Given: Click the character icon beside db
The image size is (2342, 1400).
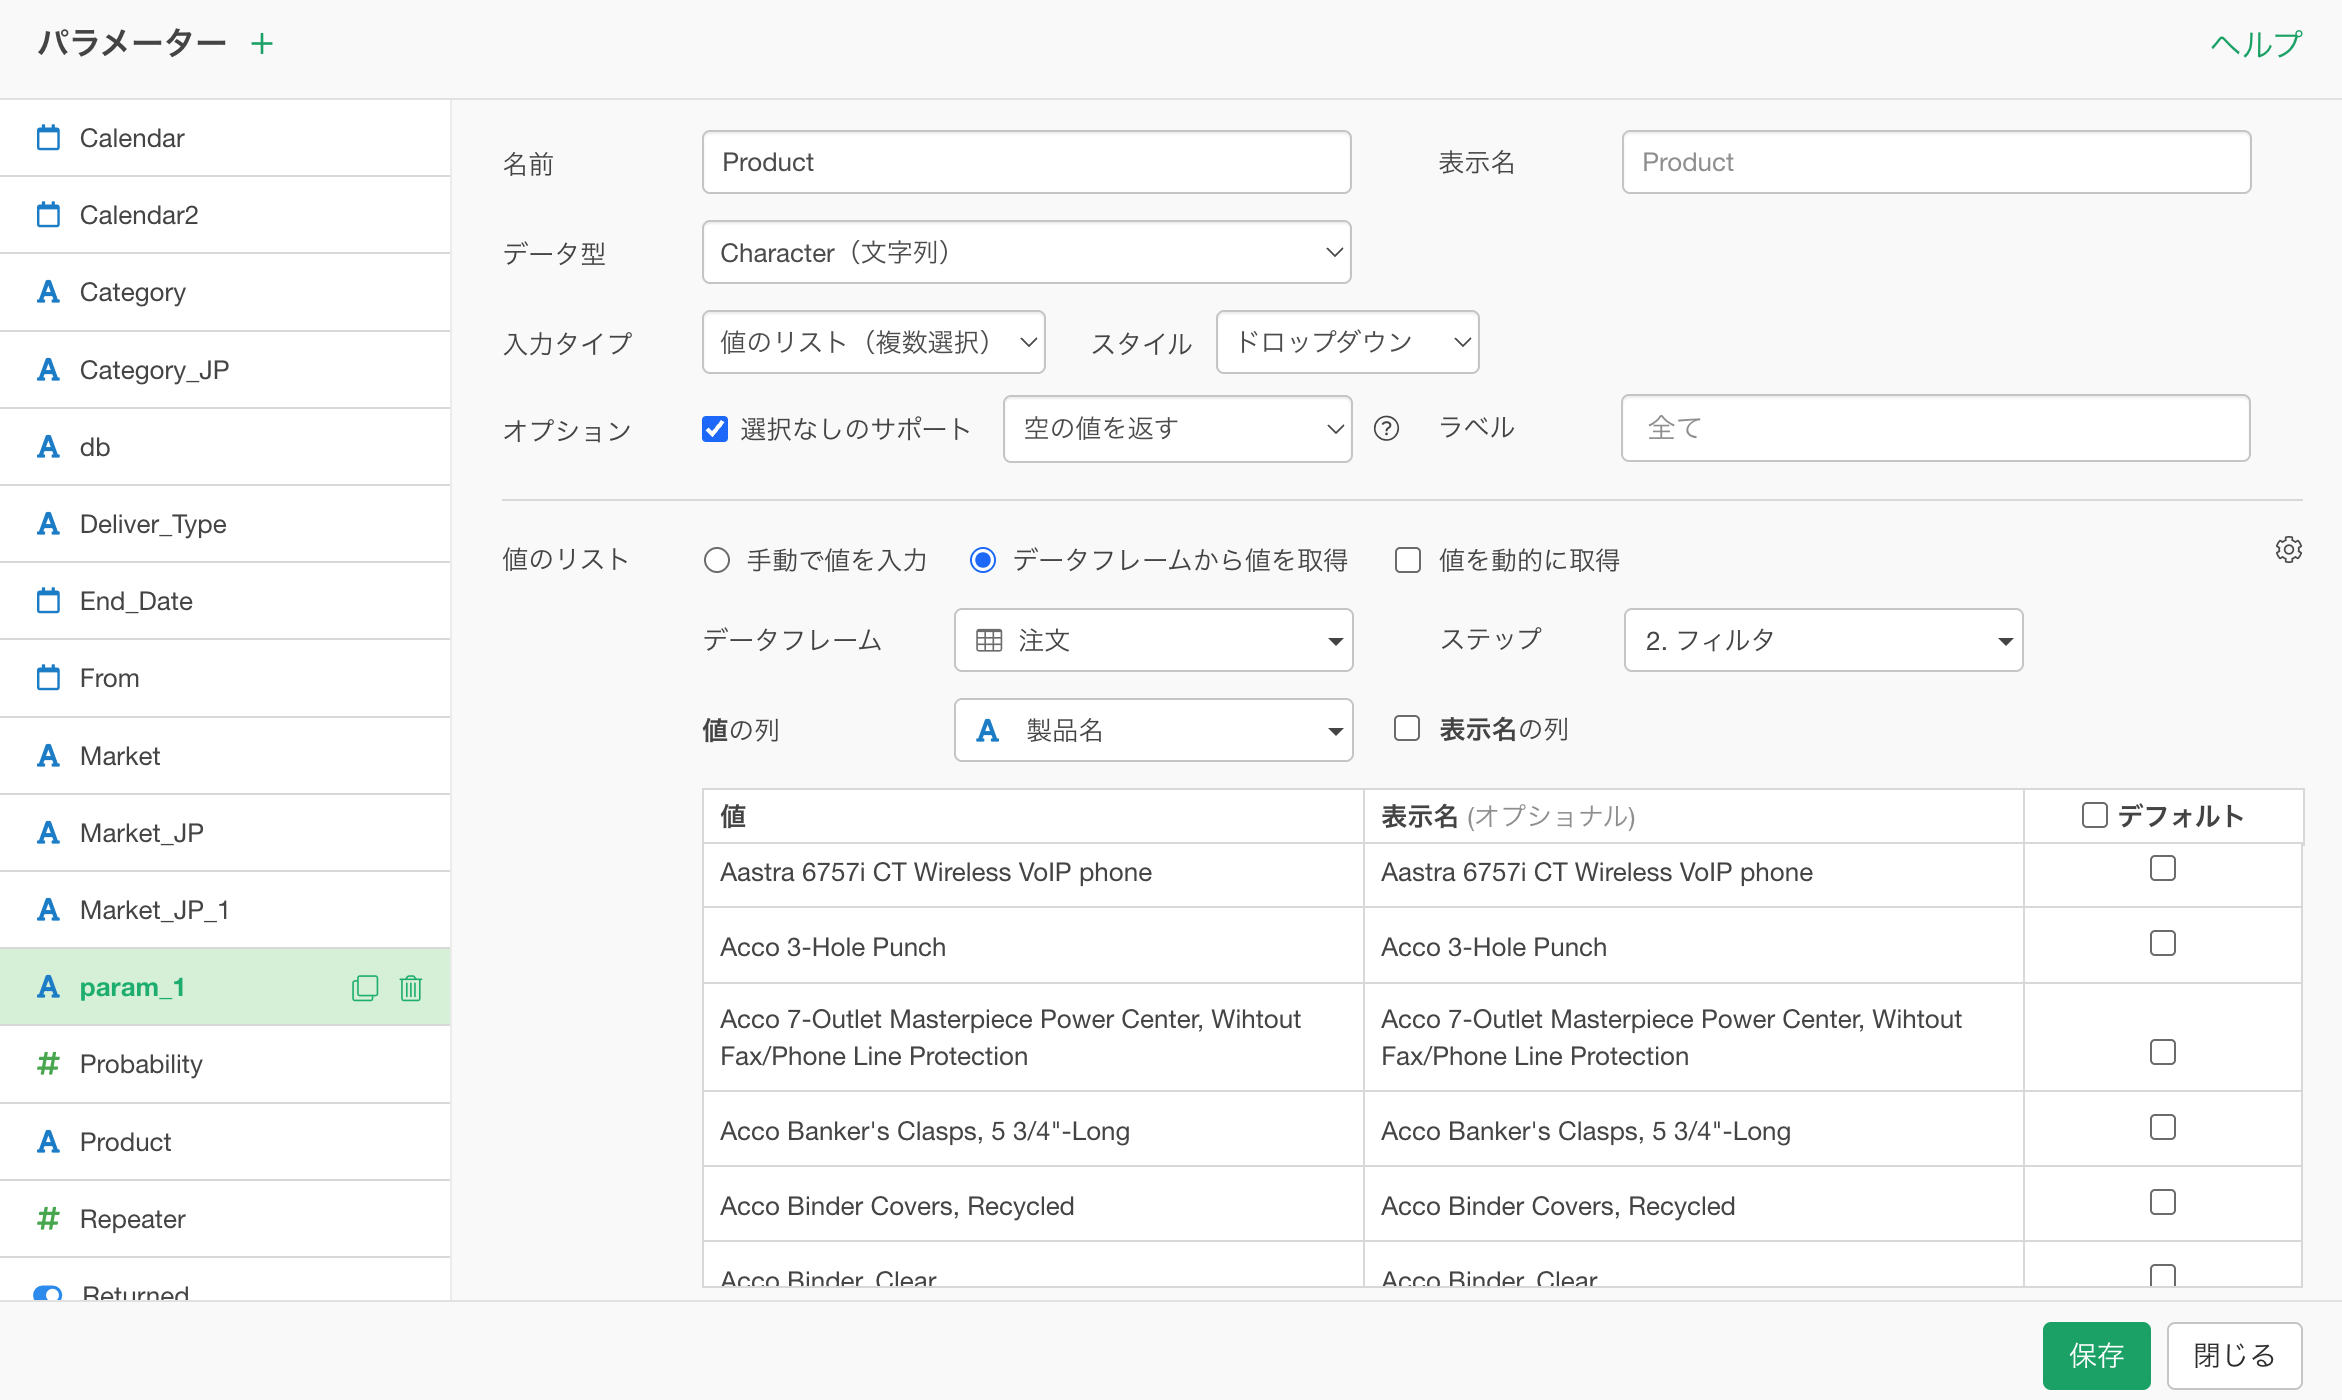Looking at the screenshot, I should point(48,447).
